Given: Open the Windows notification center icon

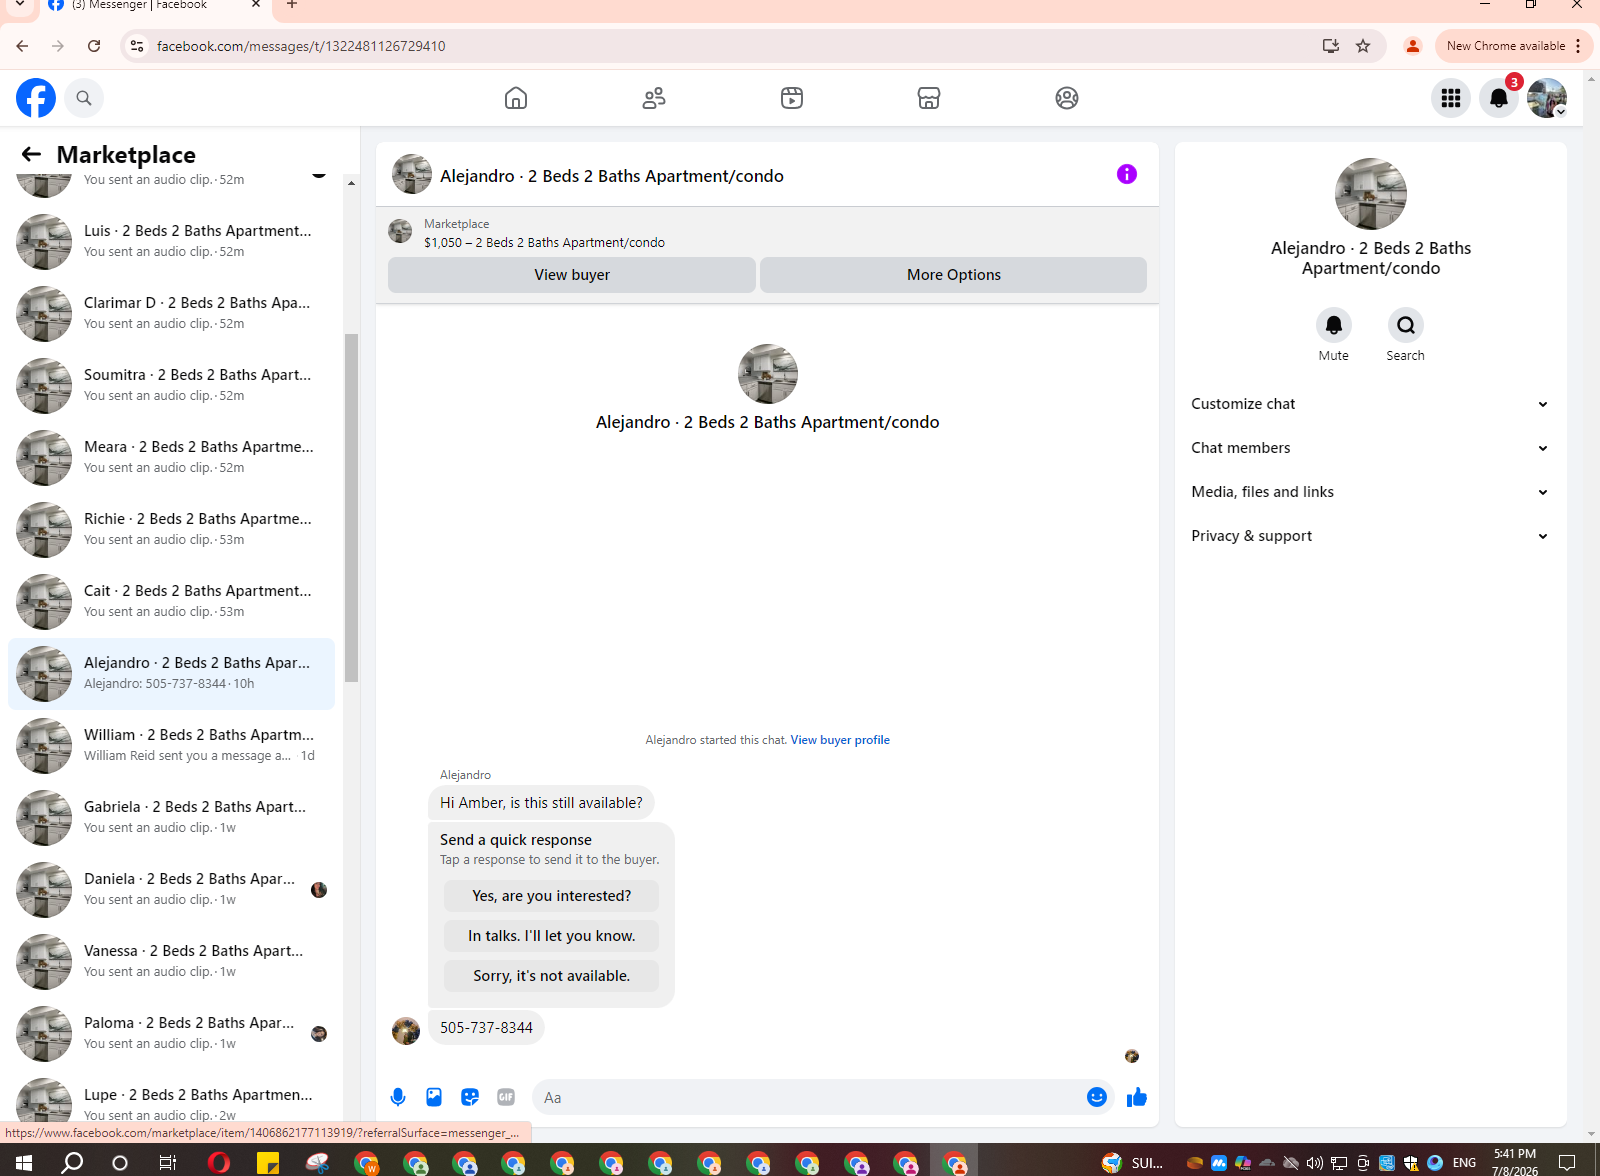Looking at the screenshot, I should click(1567, 1163).
